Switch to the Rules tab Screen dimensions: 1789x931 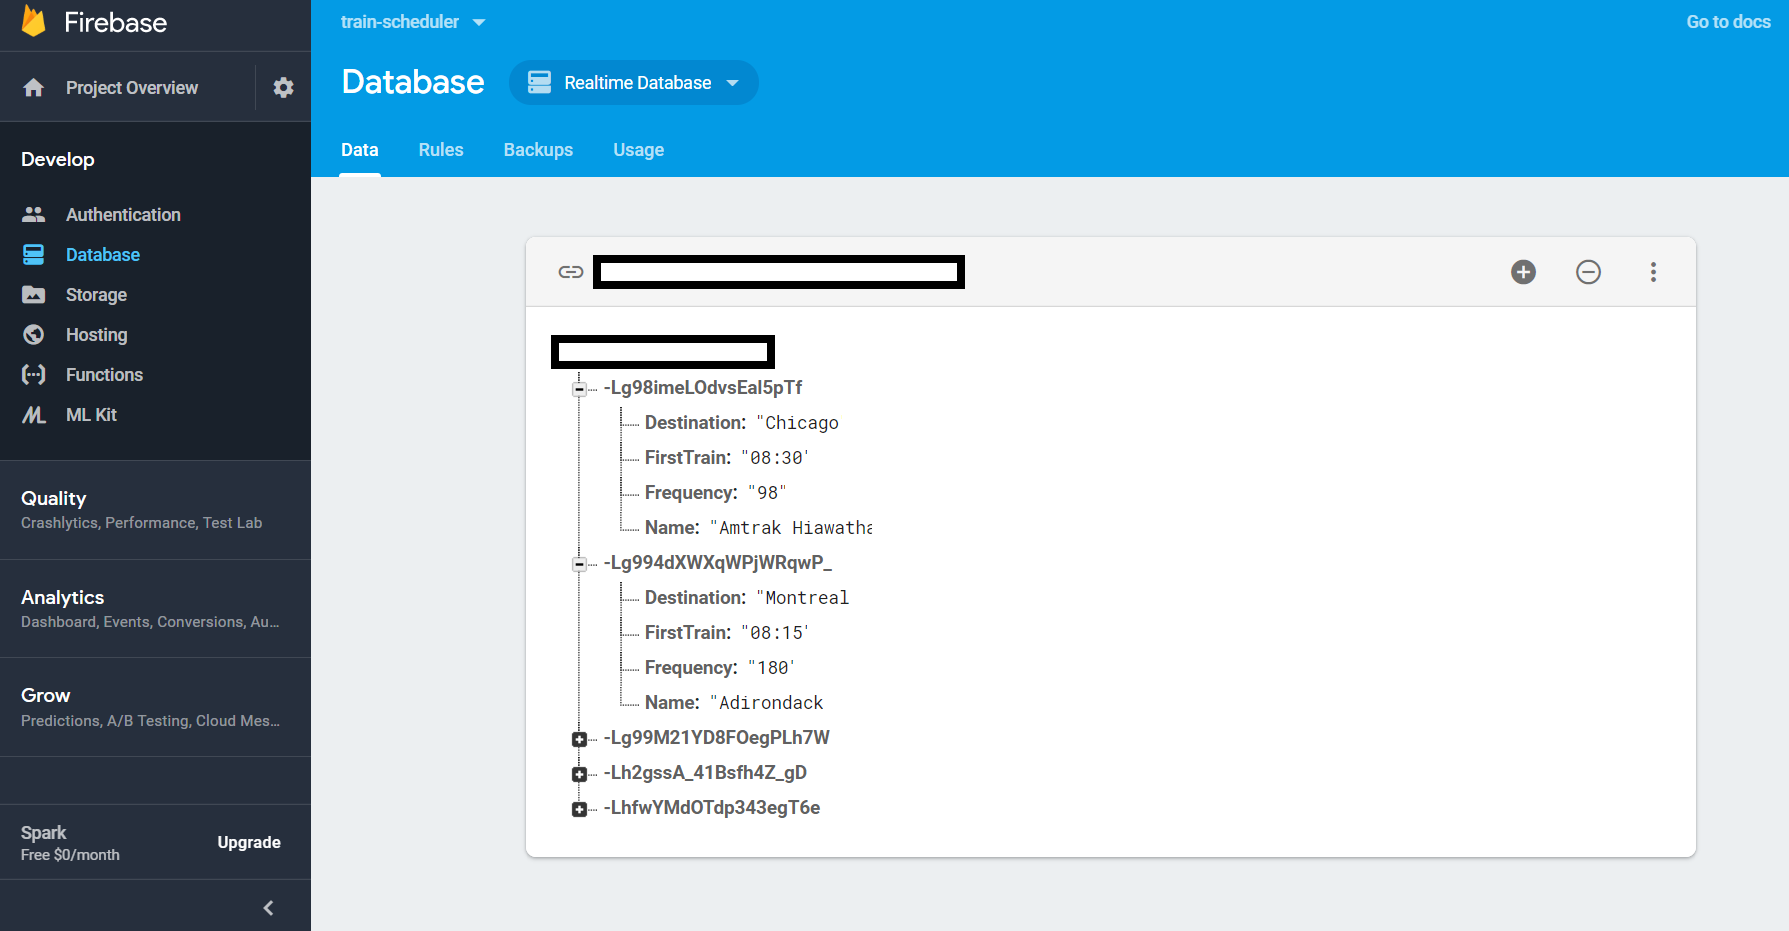(440, 149)
